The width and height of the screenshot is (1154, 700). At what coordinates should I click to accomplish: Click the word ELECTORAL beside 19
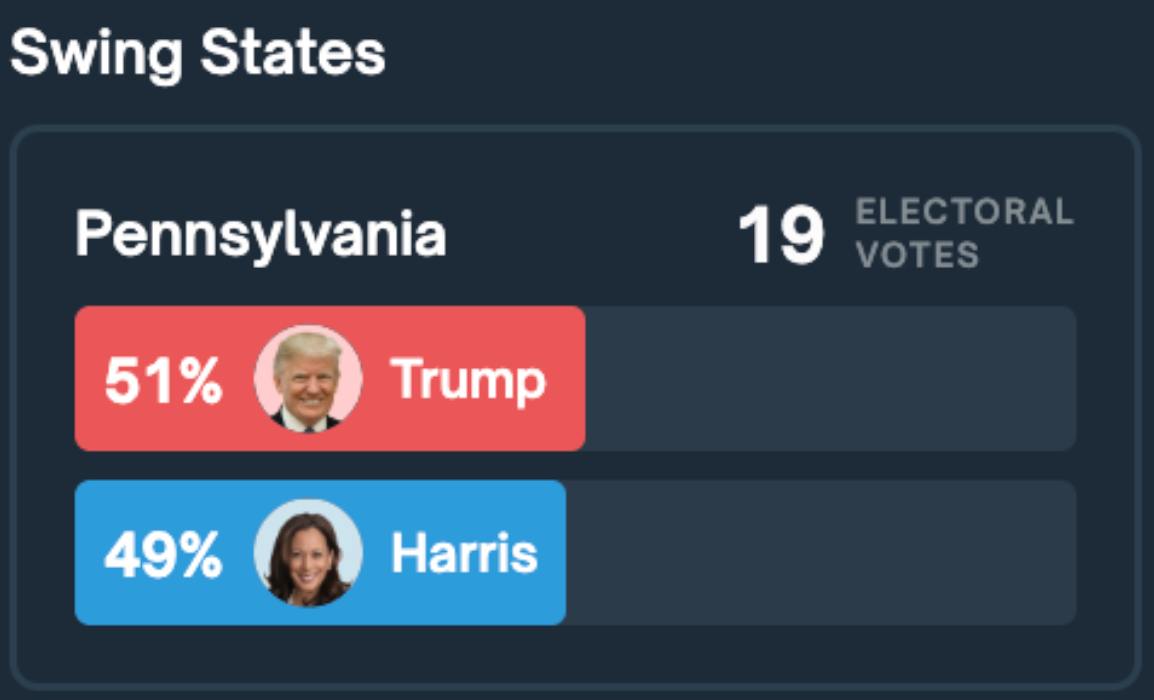(x=964, y=212)
